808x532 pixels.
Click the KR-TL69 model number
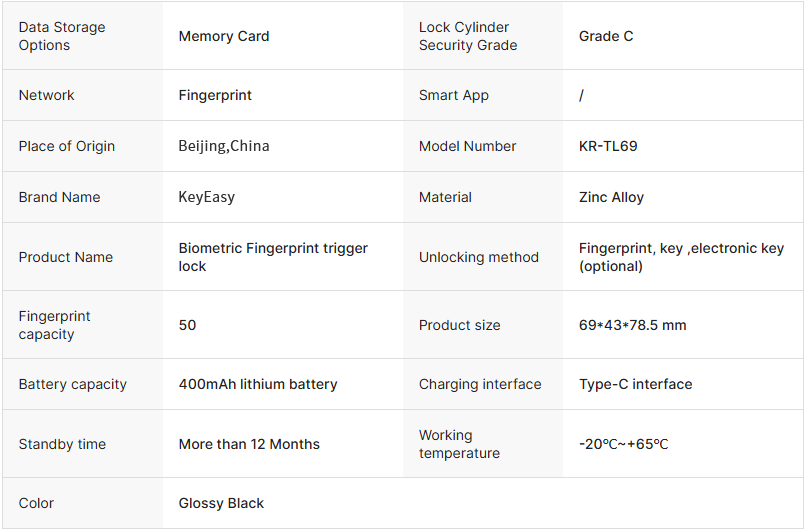point(608,146)
